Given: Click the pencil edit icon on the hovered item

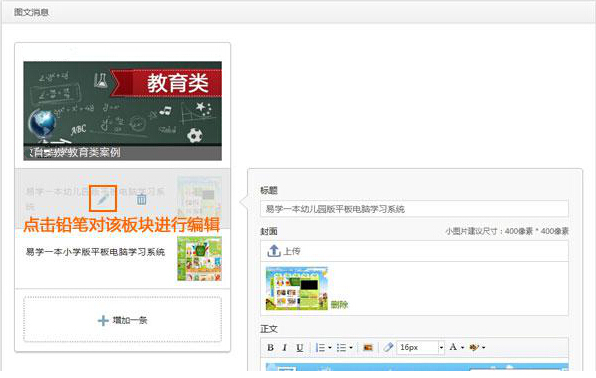Looking at the screenshot, I should click(x=103, y=199).
